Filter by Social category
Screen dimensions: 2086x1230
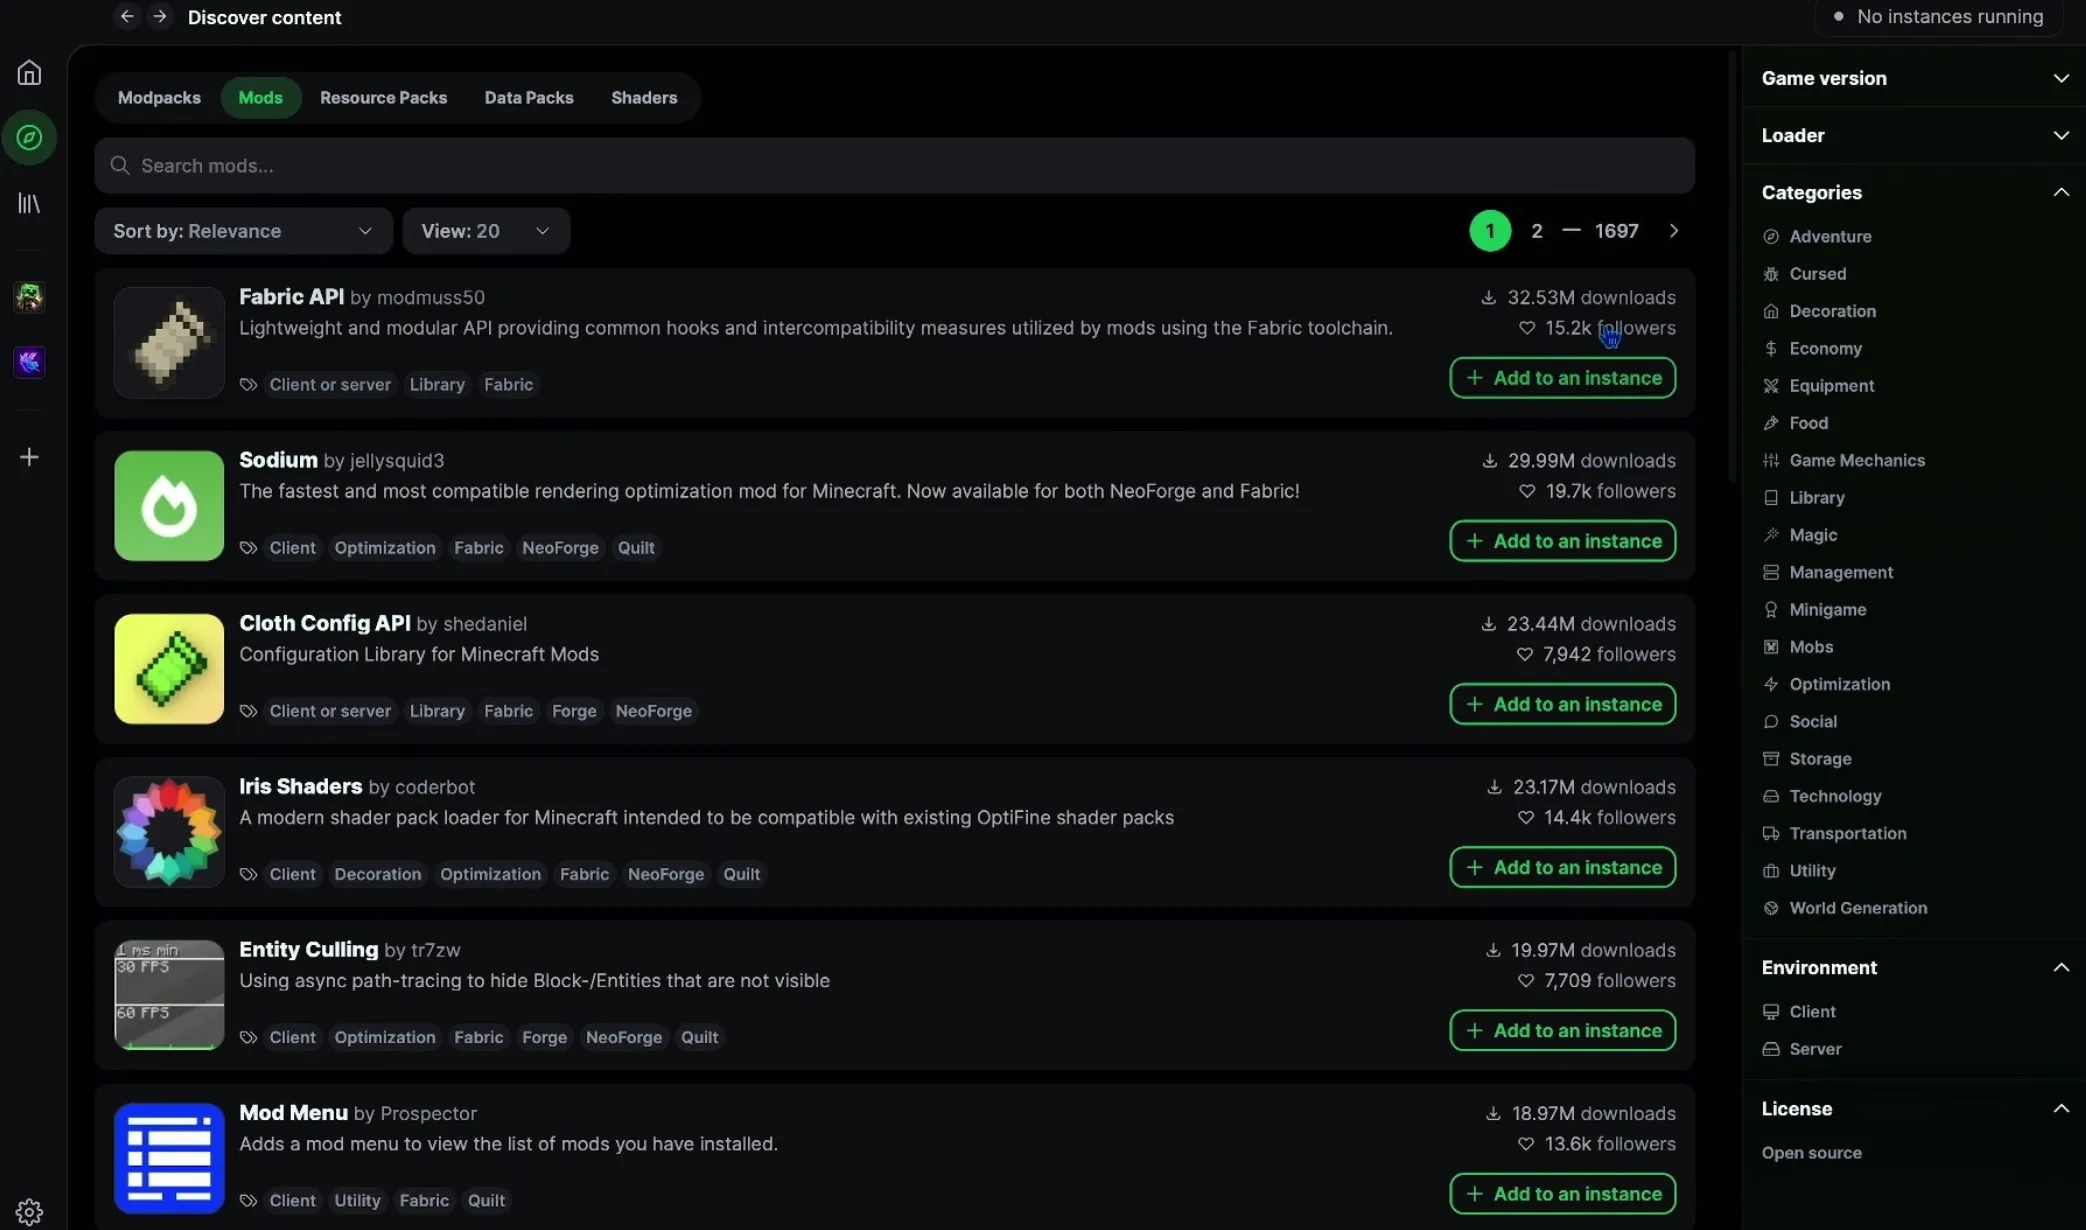click(x=1800, y=722)
